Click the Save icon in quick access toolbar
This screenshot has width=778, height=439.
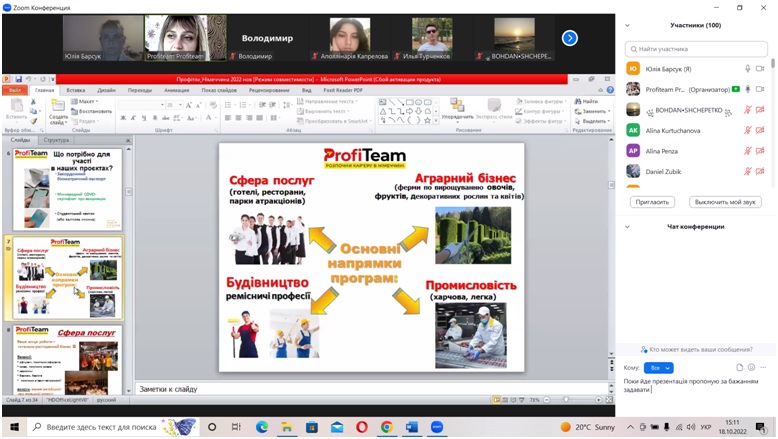pyautogui.click(x=18, y=79)
